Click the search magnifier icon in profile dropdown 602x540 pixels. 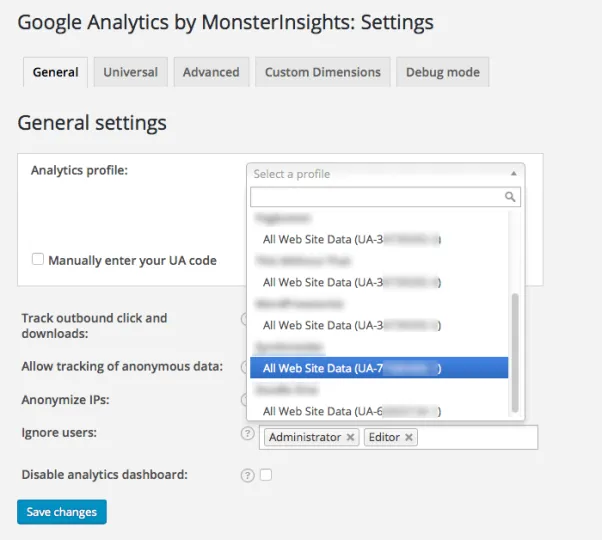(510, 197)
